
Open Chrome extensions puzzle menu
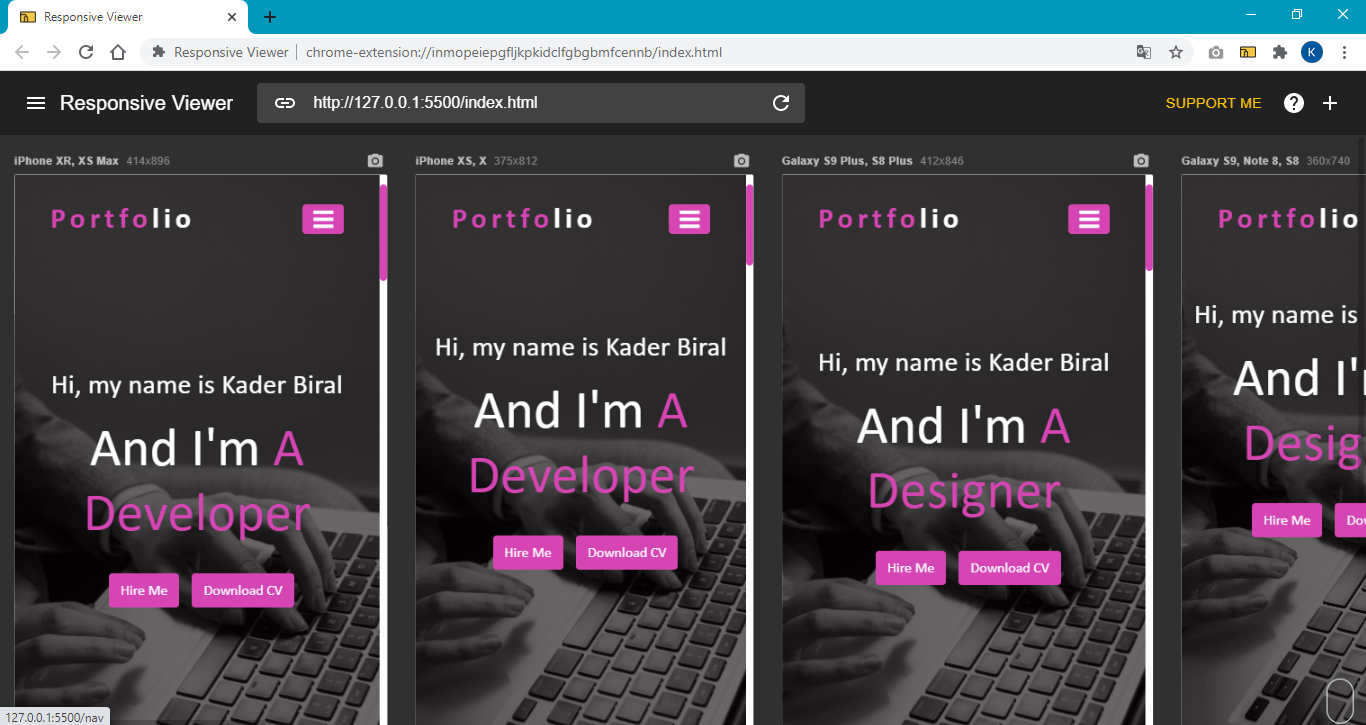tap(1280, 52)
